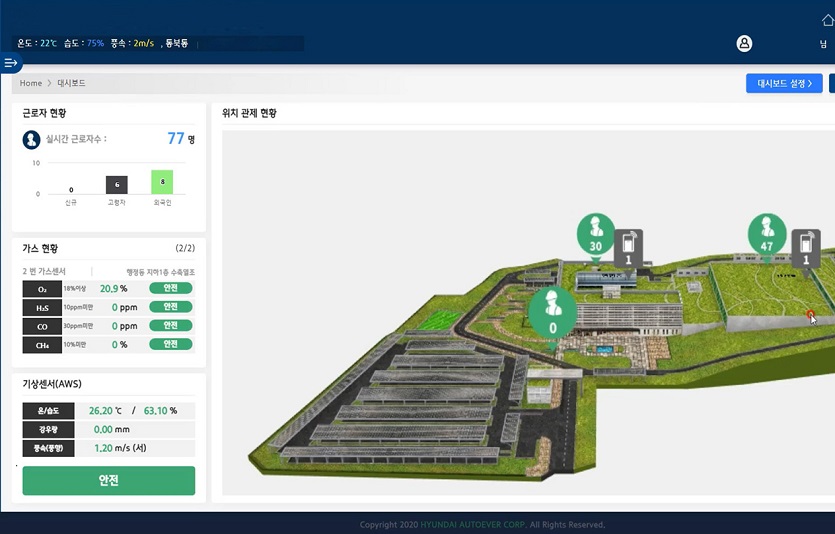Image resolution: width=835 pixels, height=534 pixels.
Task: Click the dark 고령자 bar in chart
Action: click(117, 185)
